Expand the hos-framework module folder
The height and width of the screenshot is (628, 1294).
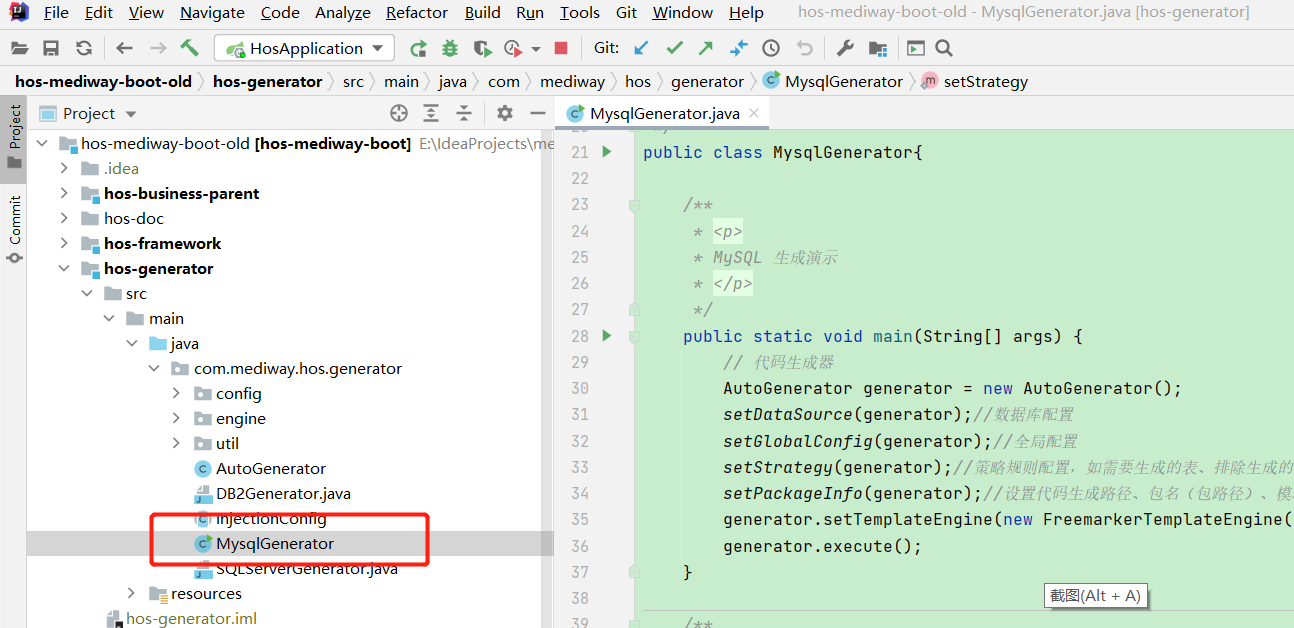pyautogui.click(x=65, y=243)
